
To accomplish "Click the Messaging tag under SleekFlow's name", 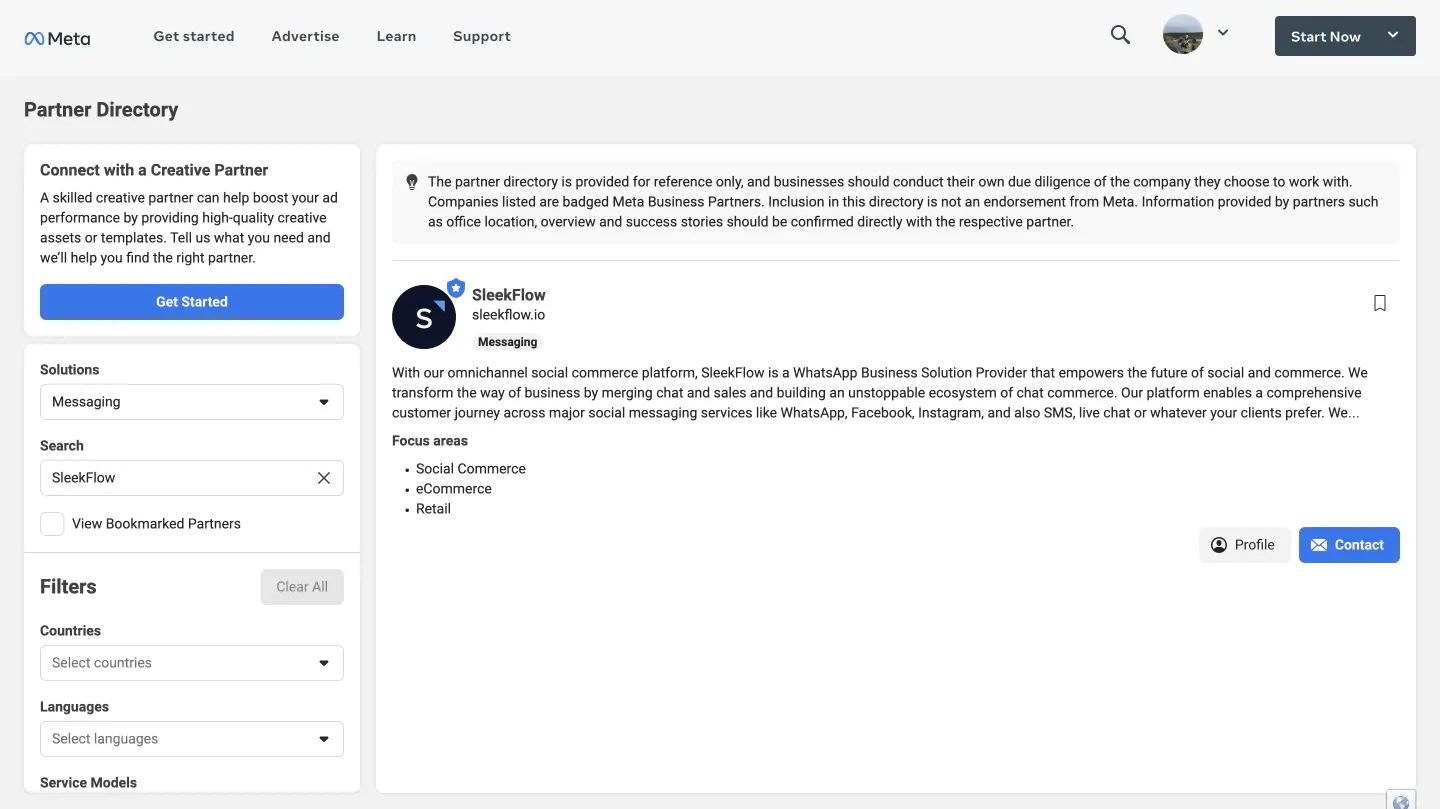I will point(507,342).
